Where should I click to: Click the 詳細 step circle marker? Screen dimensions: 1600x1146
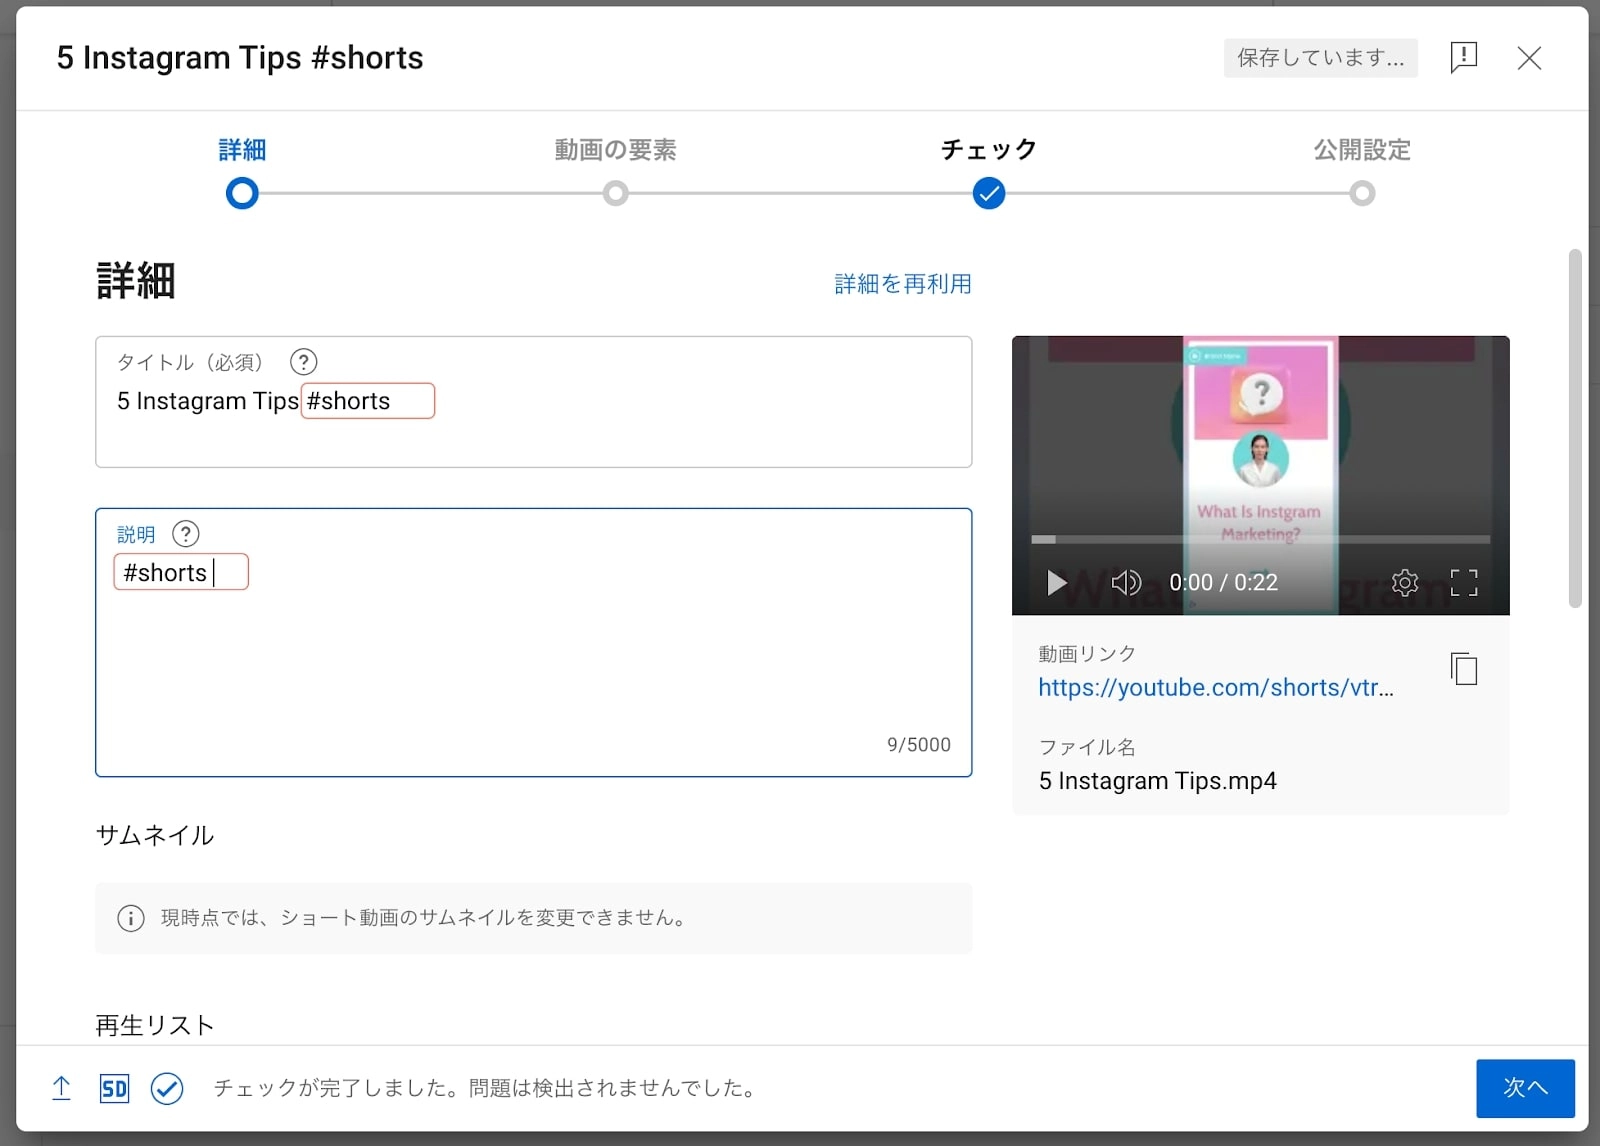[242, 193]
